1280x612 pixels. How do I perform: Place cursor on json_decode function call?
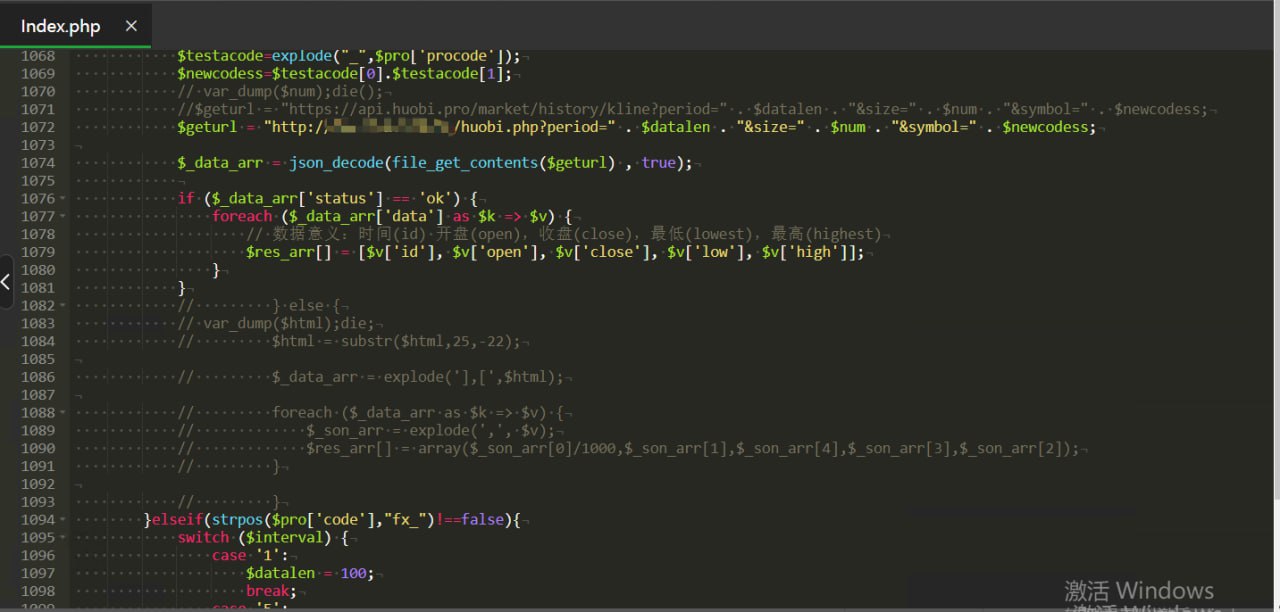click(338, 163)
